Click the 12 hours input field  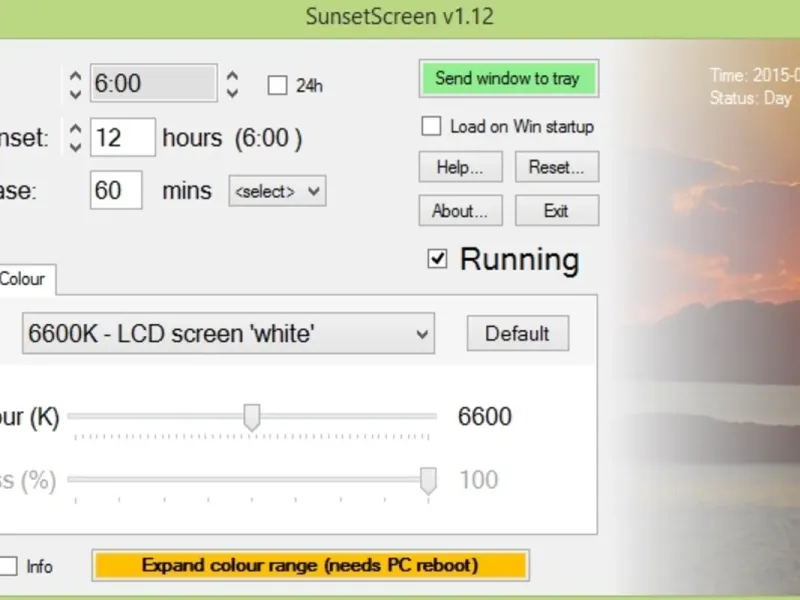pos(123,137)
